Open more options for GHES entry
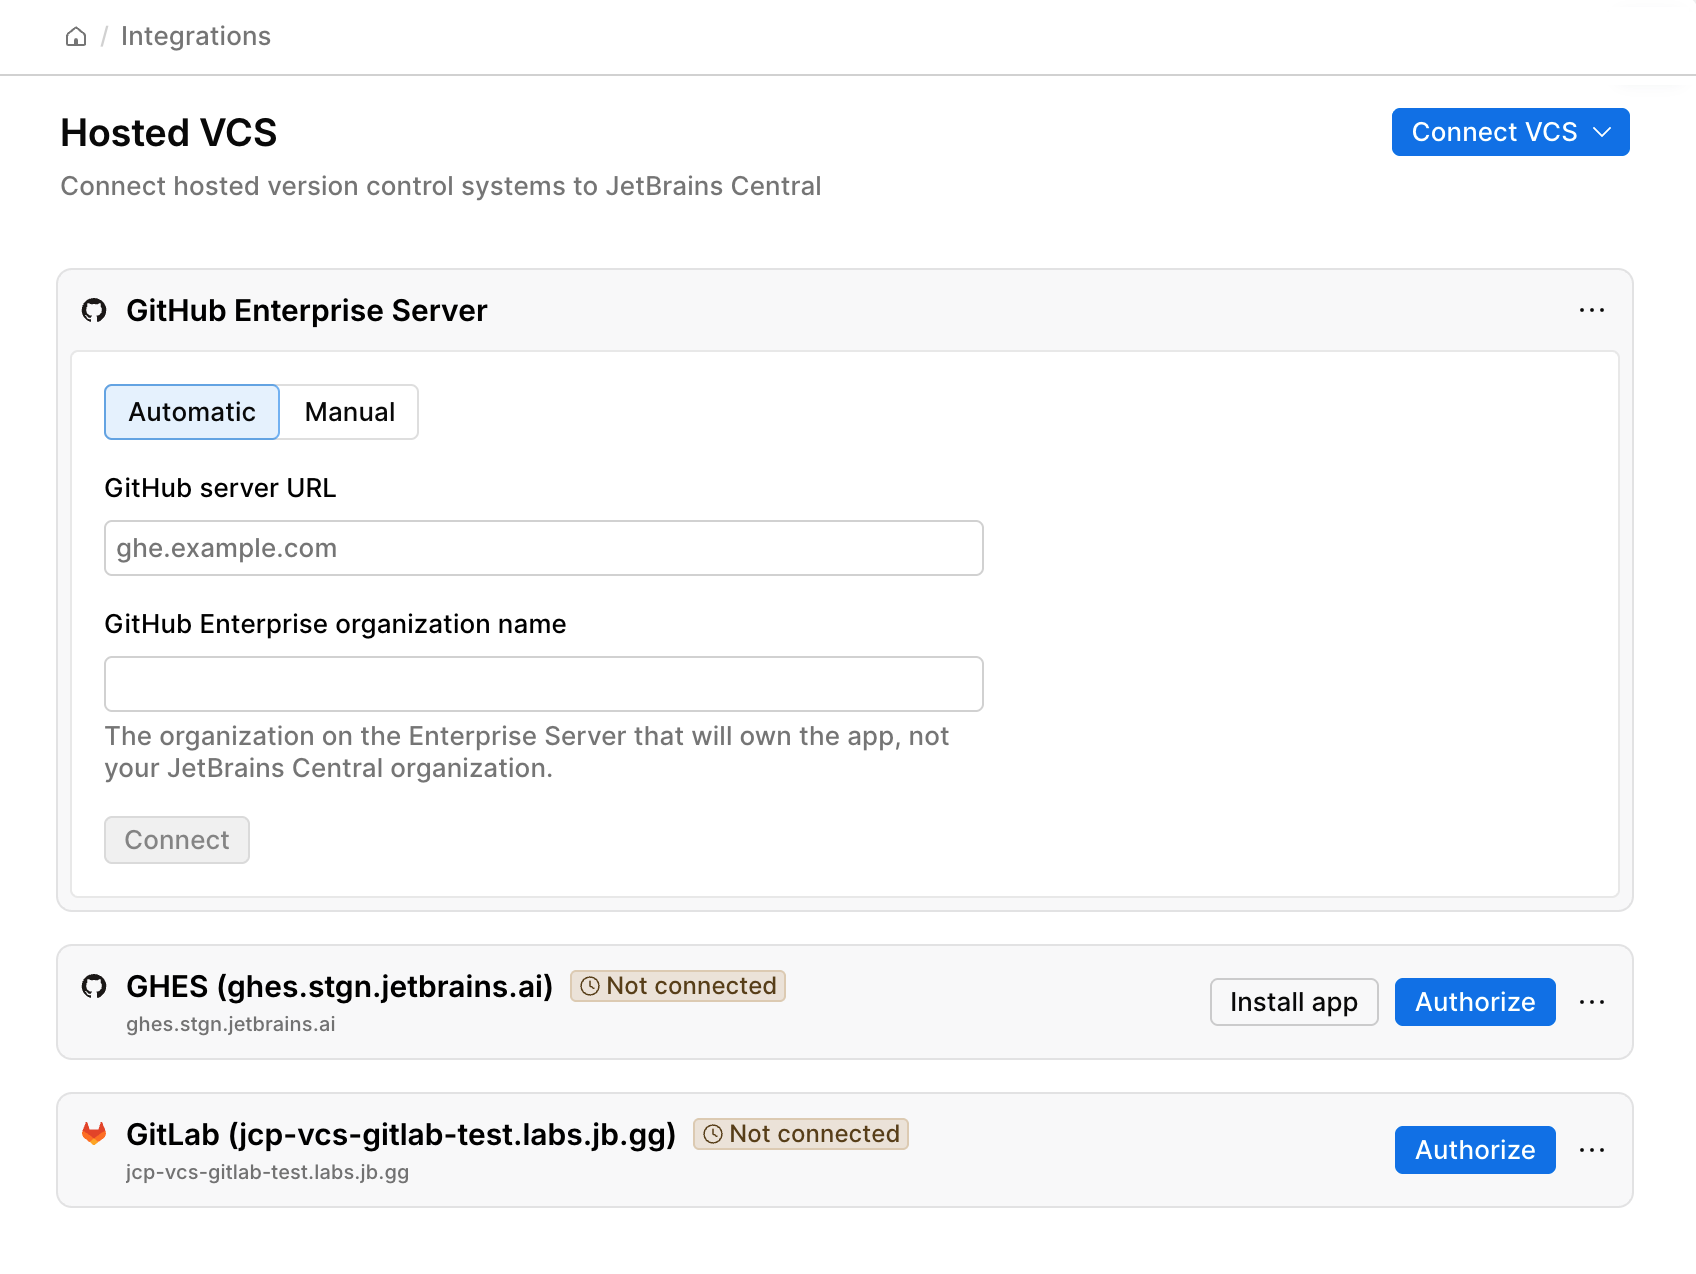 pyautogui.click(x=1592, y=1002)
